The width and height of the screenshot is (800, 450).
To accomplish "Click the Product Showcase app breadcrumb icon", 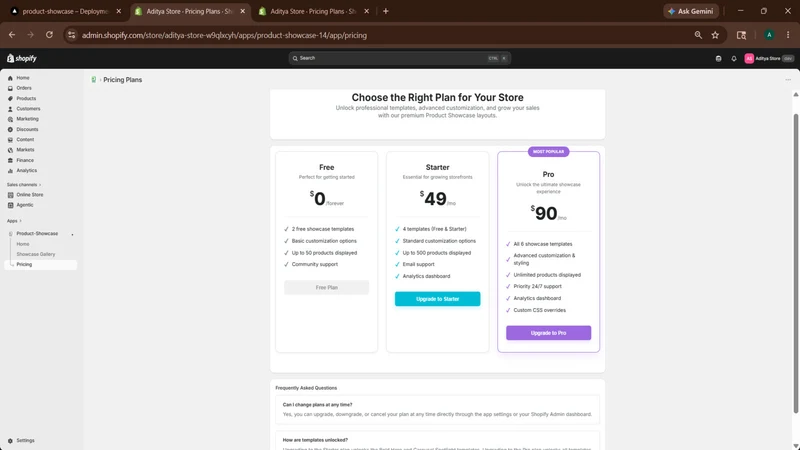I will (94, 80).
